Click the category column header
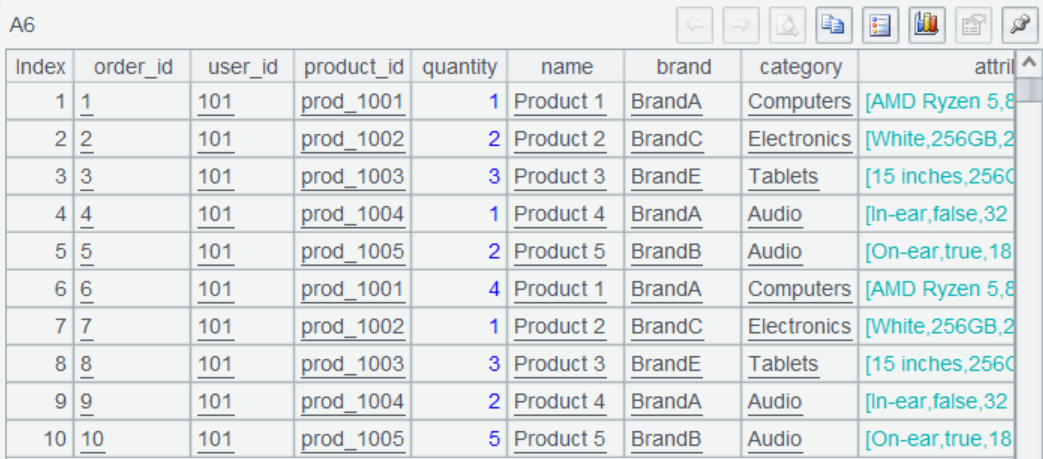This screenshot has height=459, width=1043. tap(800, 67)
